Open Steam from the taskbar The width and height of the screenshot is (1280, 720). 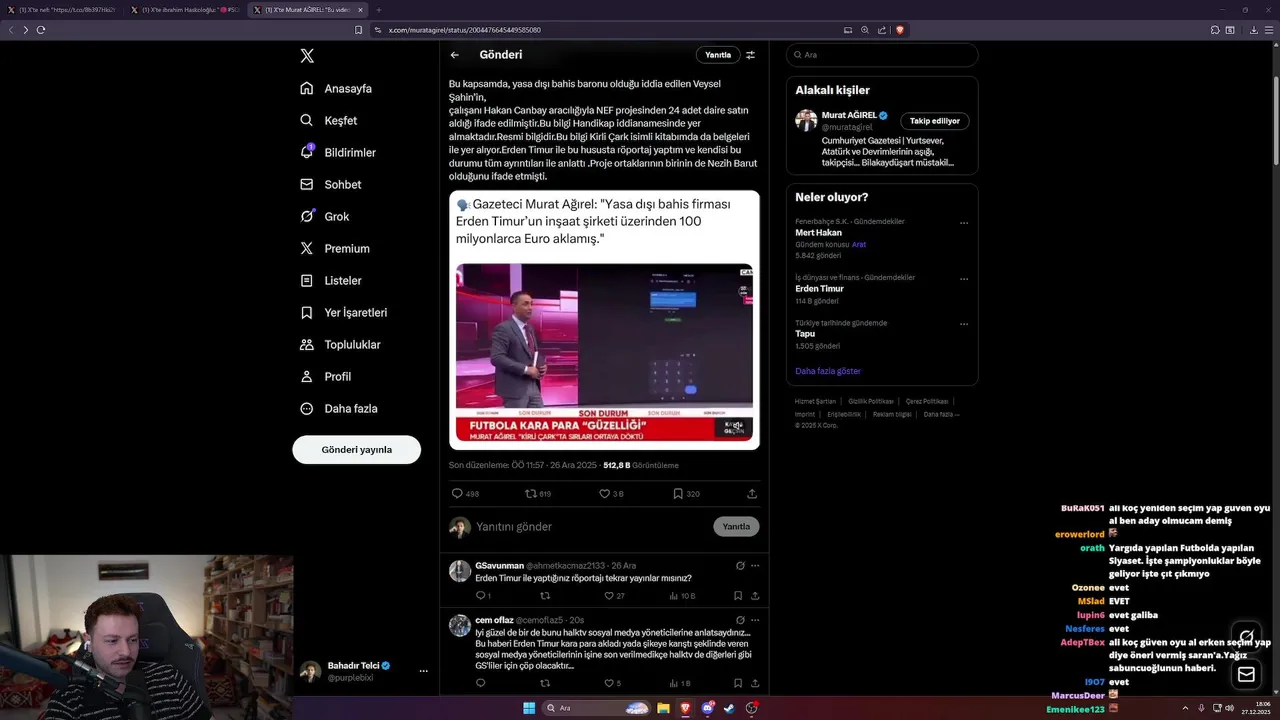[729, 708]
